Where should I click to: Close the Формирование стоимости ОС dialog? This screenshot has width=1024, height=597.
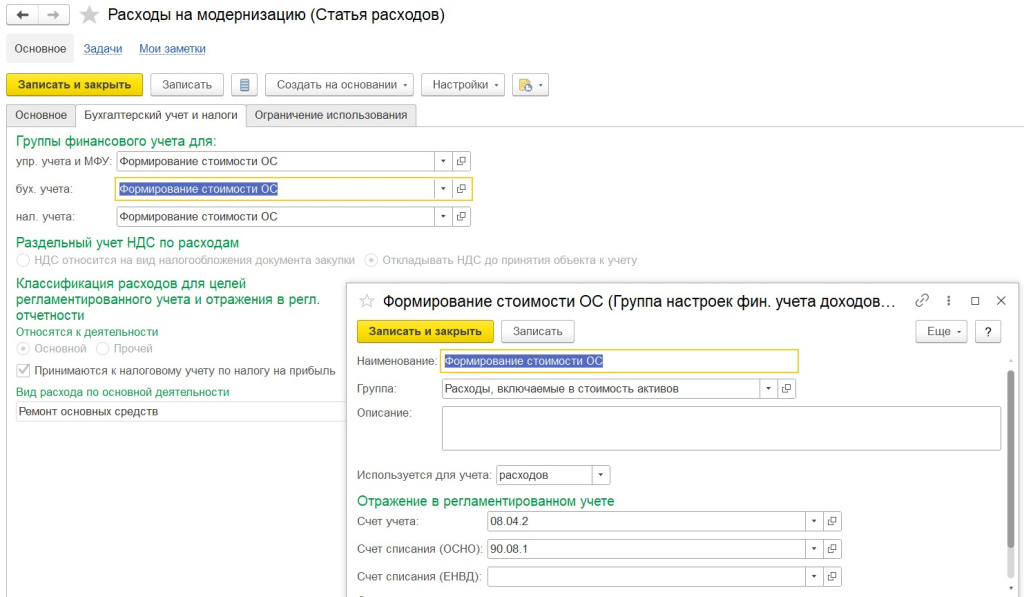[1001, 300]
